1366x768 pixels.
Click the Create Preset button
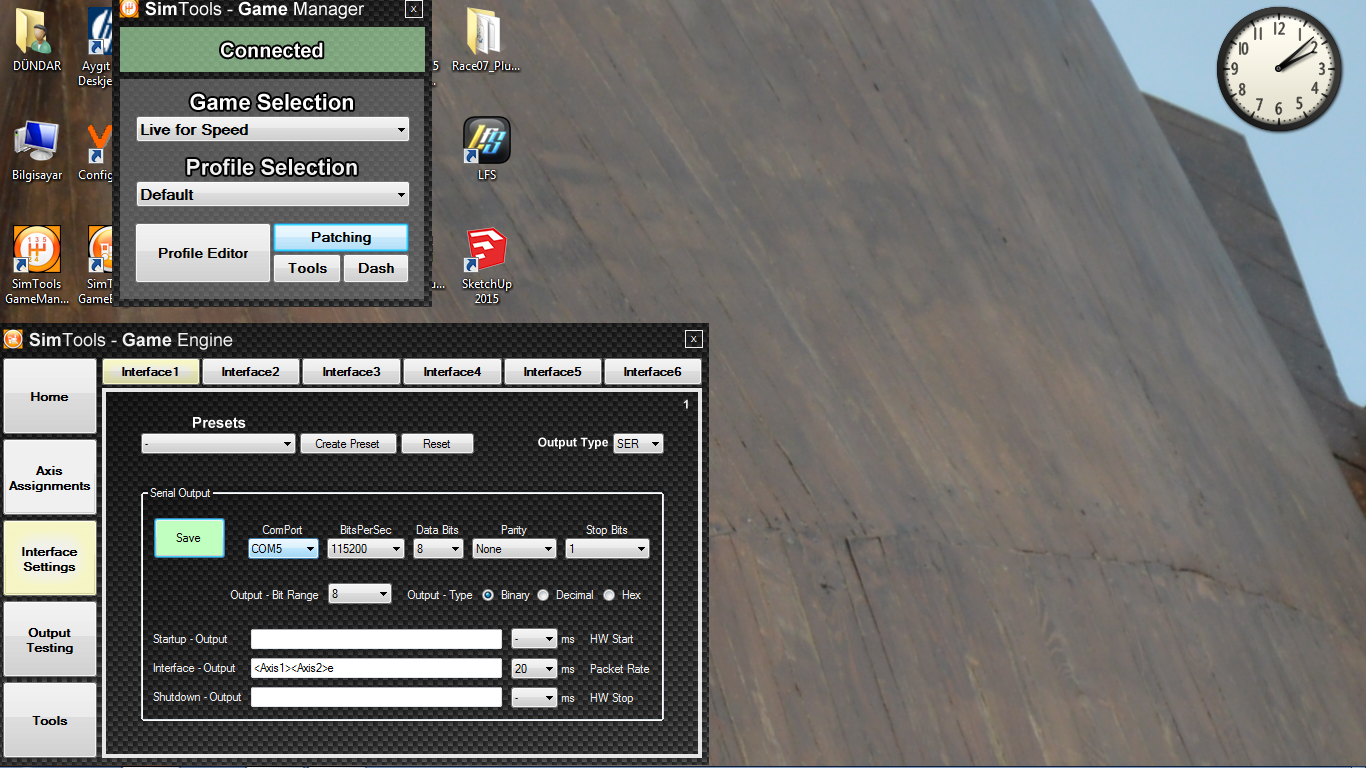[348, 444]
